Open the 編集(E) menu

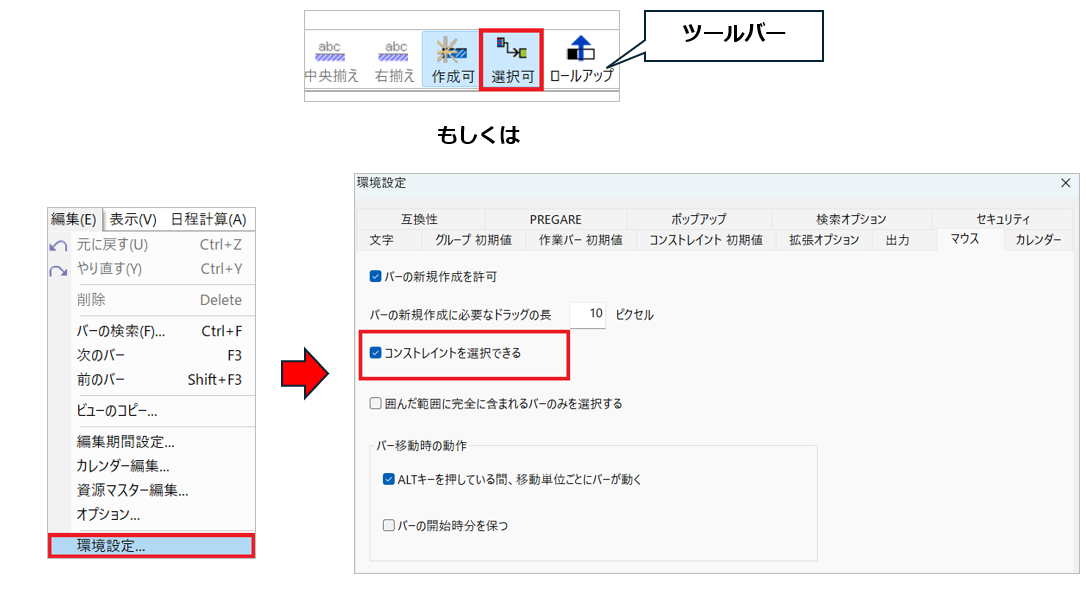click(x=74, y=220)
